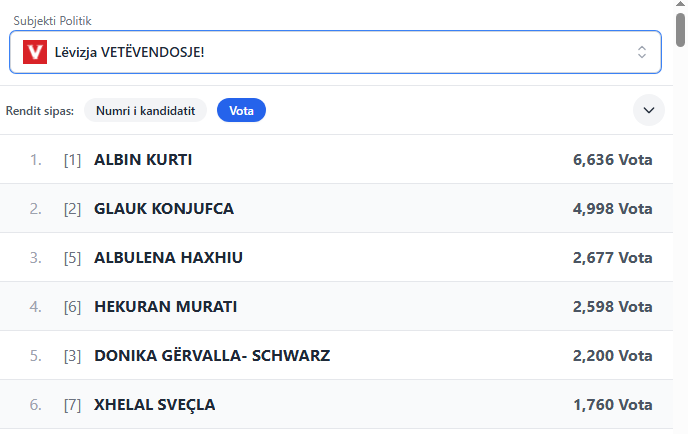Click the 6,636 Vota count
The width and height of the screenshot is (688, 434).
pyautogui.click(x=613, y=160)
